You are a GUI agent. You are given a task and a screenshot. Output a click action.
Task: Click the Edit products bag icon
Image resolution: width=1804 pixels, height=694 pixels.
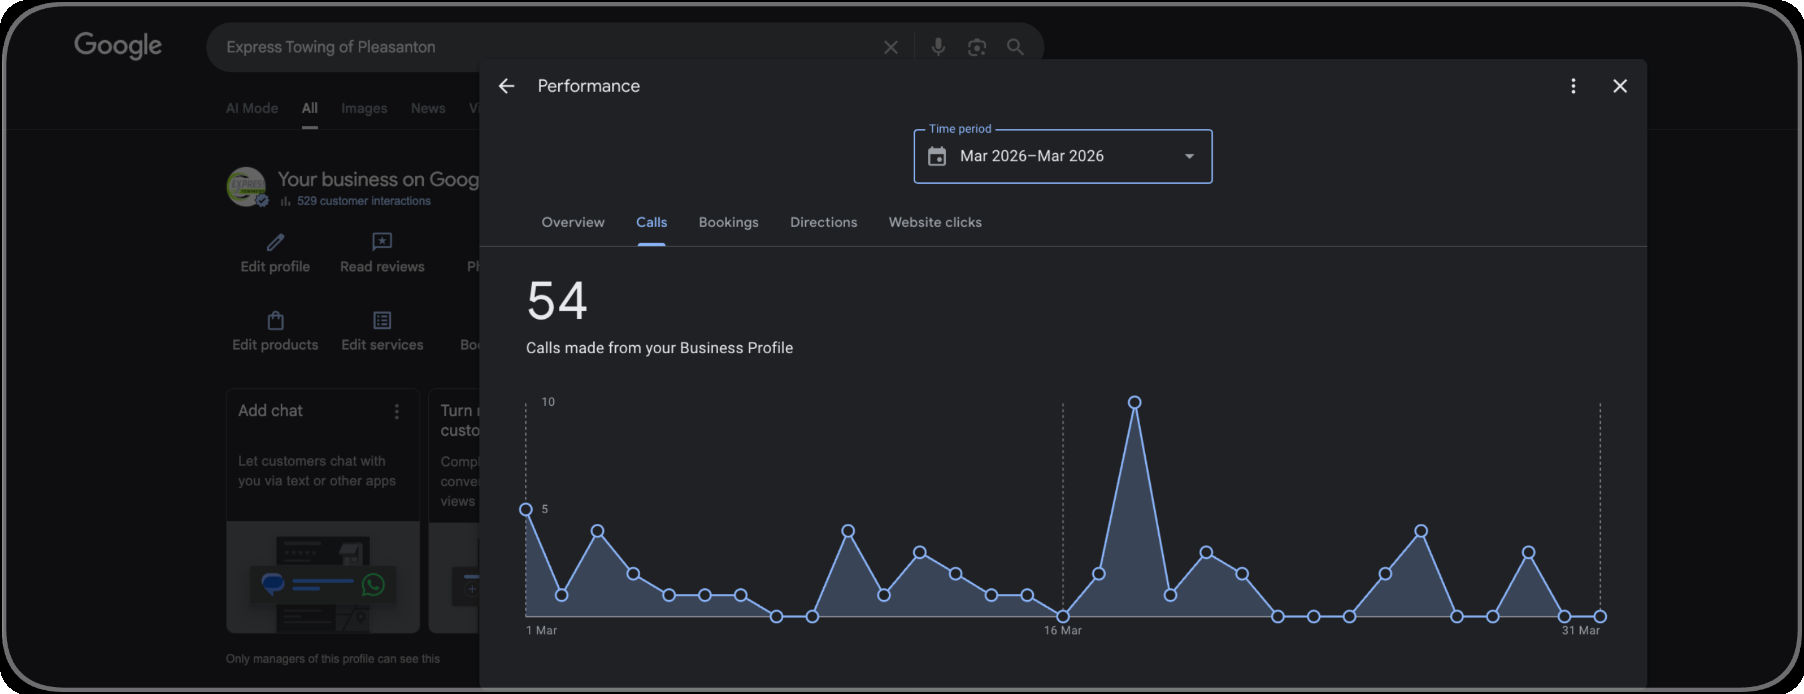pos(275,320)
